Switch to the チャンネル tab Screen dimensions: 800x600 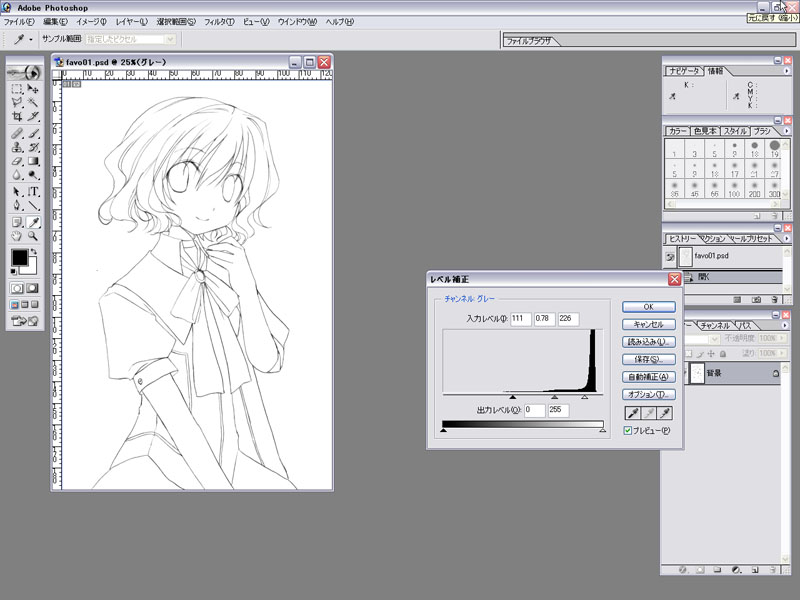[715, 325]
